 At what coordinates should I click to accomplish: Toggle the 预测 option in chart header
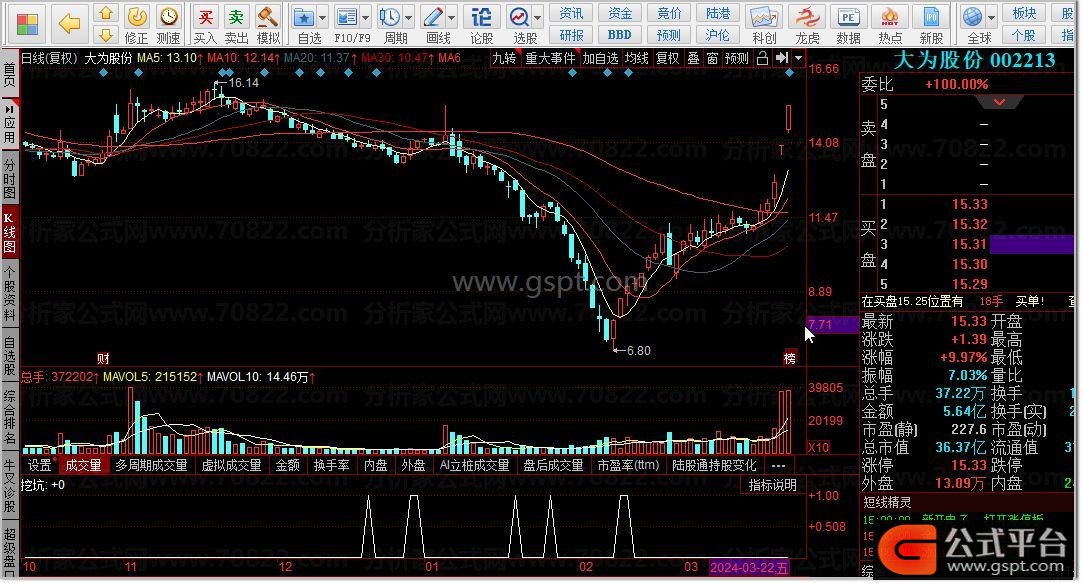[736, 59]
